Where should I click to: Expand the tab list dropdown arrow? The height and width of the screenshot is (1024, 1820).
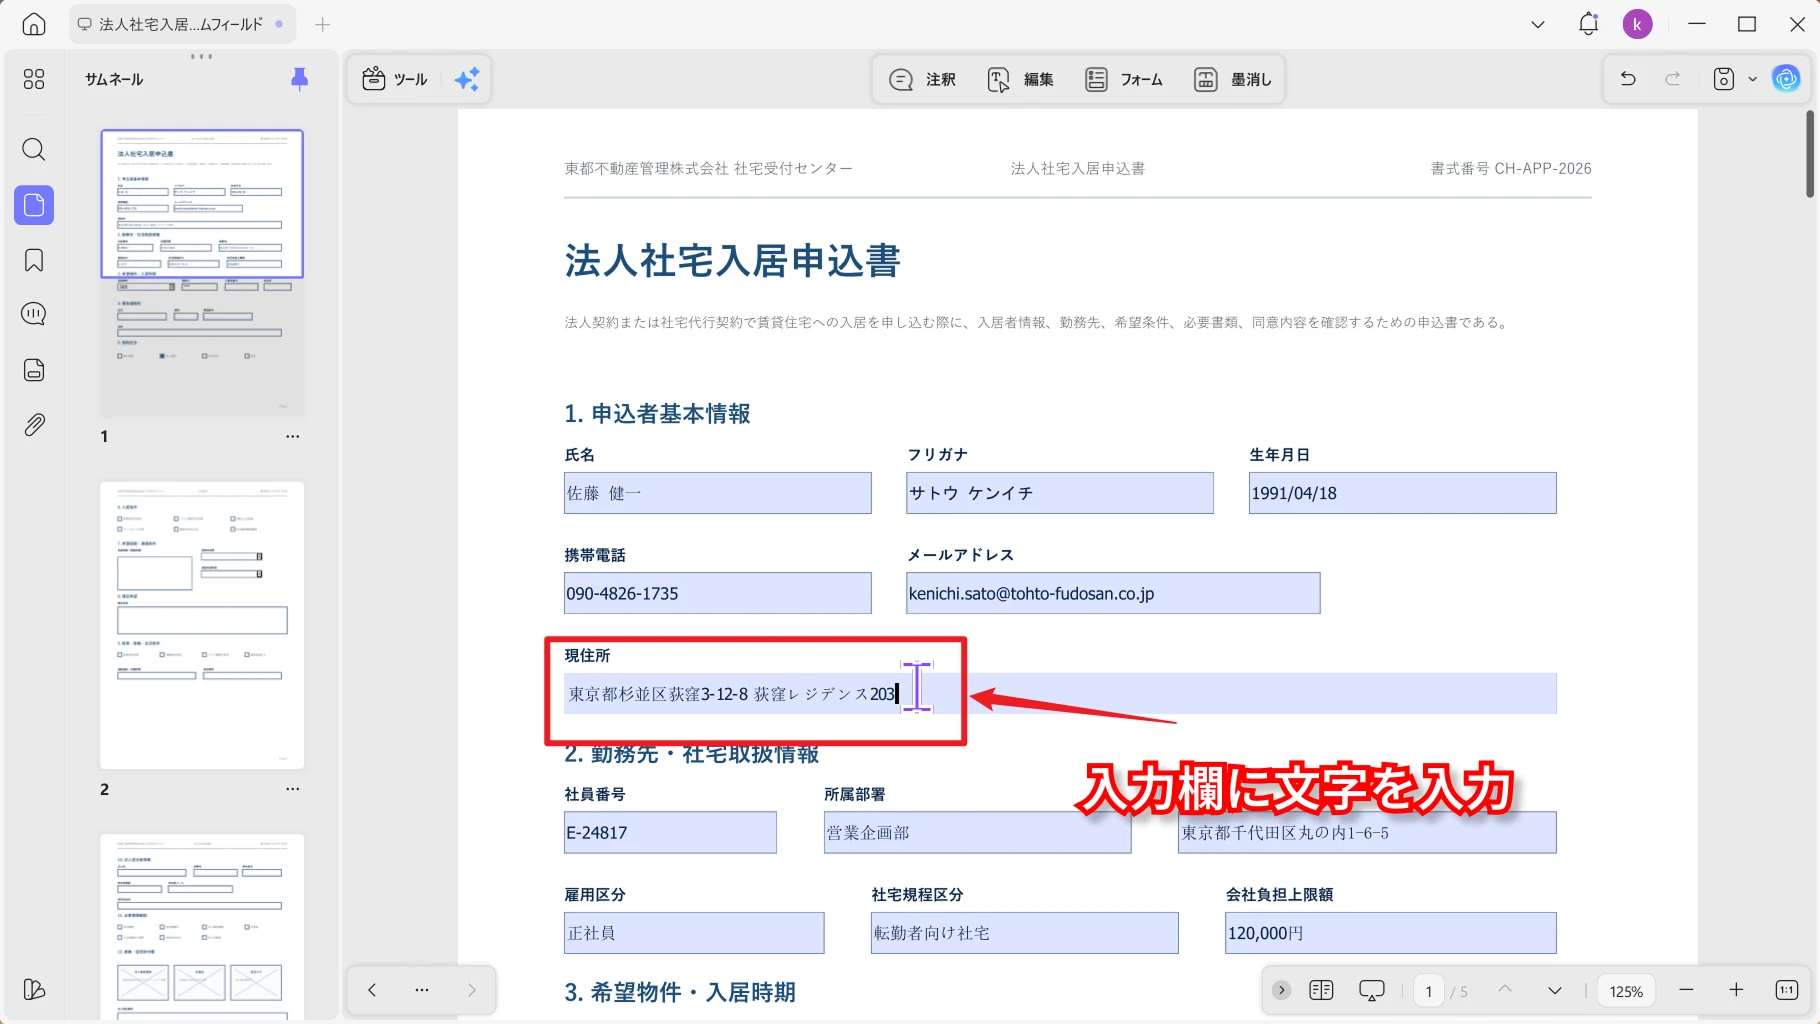[x=1538, y=24]
